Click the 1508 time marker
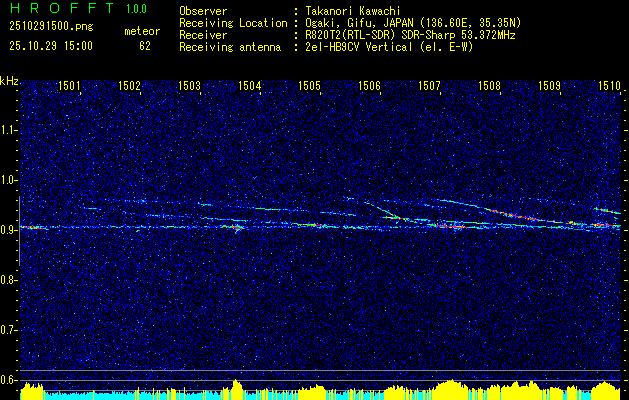The image size is (629, 400). [x=490, y=85]
